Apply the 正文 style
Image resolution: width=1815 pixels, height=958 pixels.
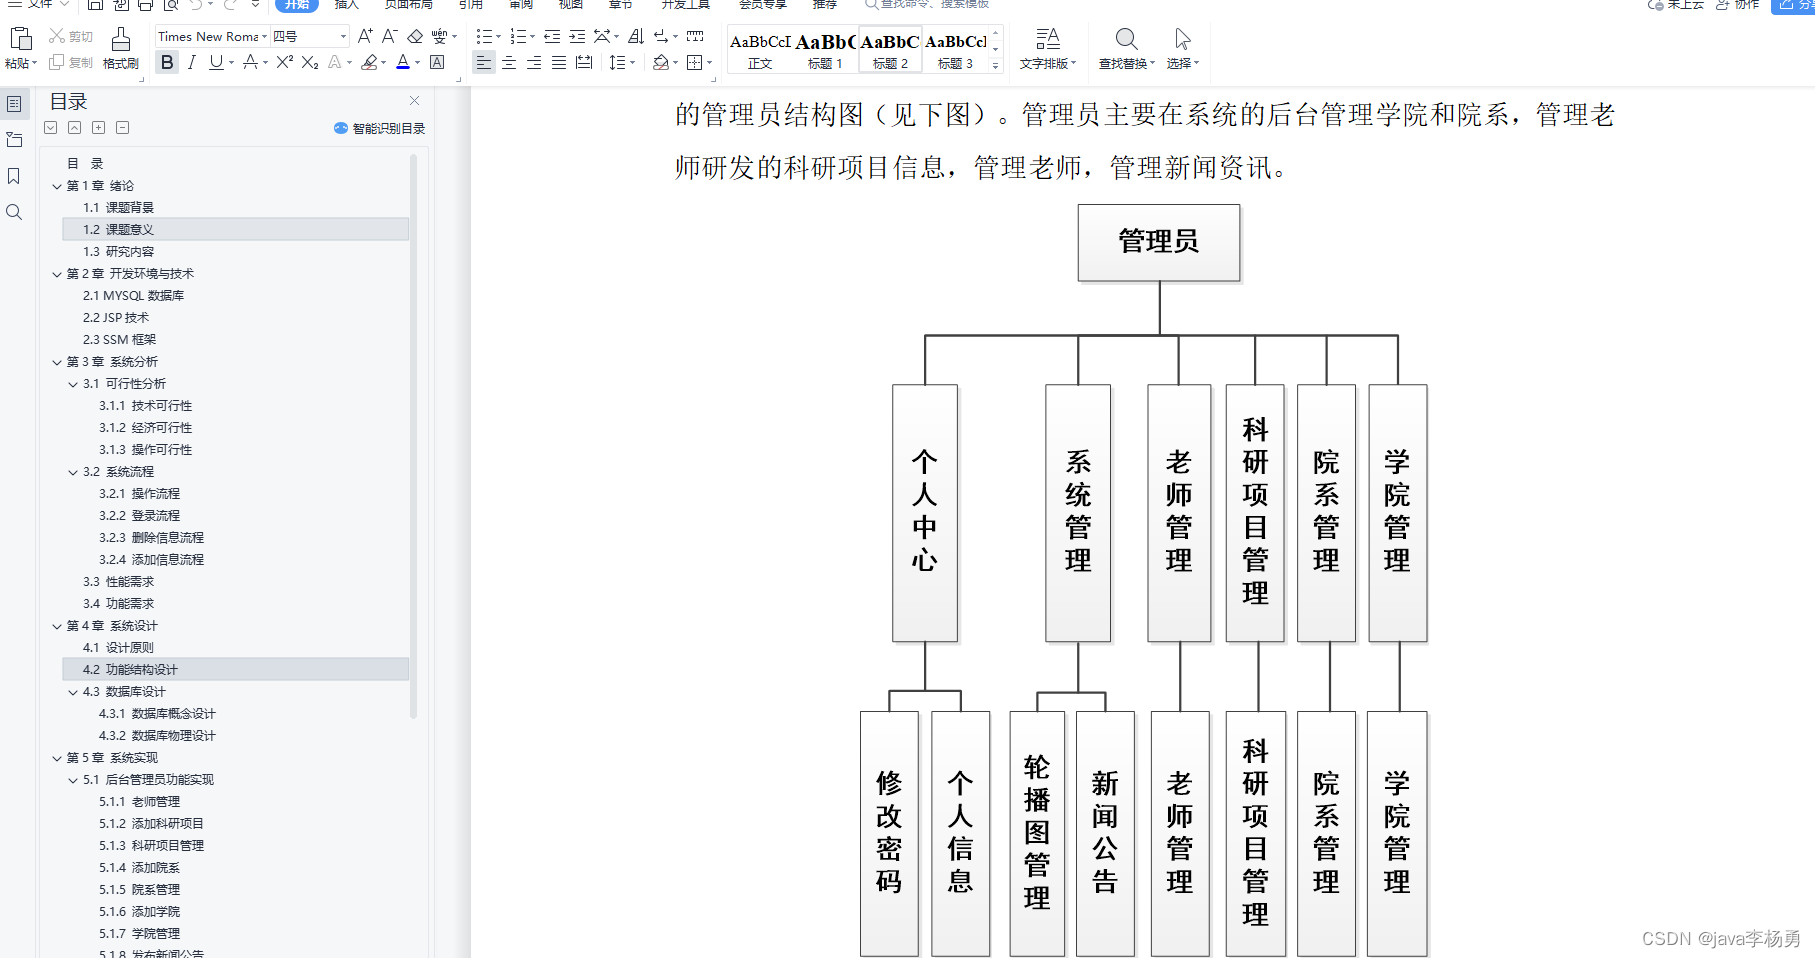coord(760,50)
